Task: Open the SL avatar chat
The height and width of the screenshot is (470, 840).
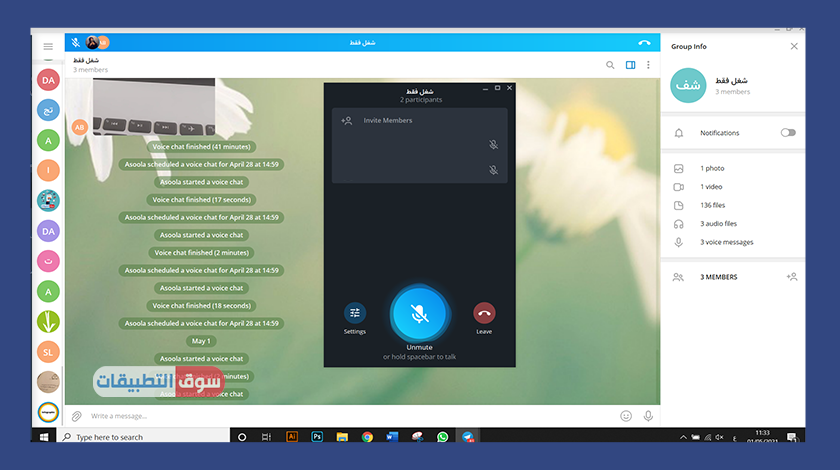Action: [48, 352]
